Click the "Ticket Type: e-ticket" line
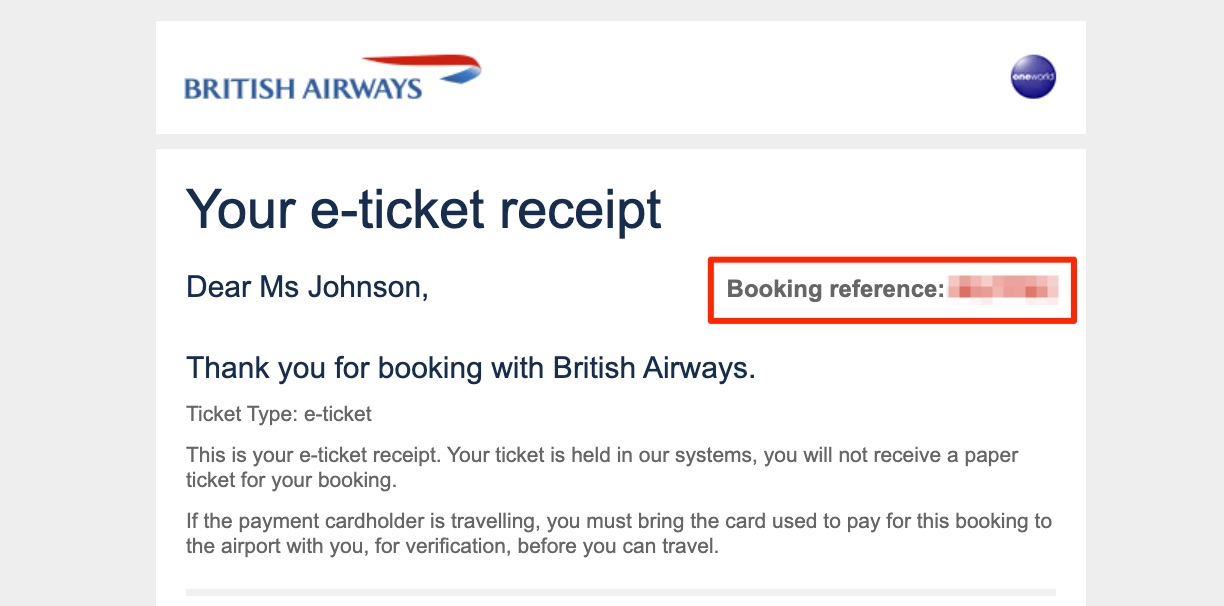Screen dimensions: 1224x606 tap(279, 414)
